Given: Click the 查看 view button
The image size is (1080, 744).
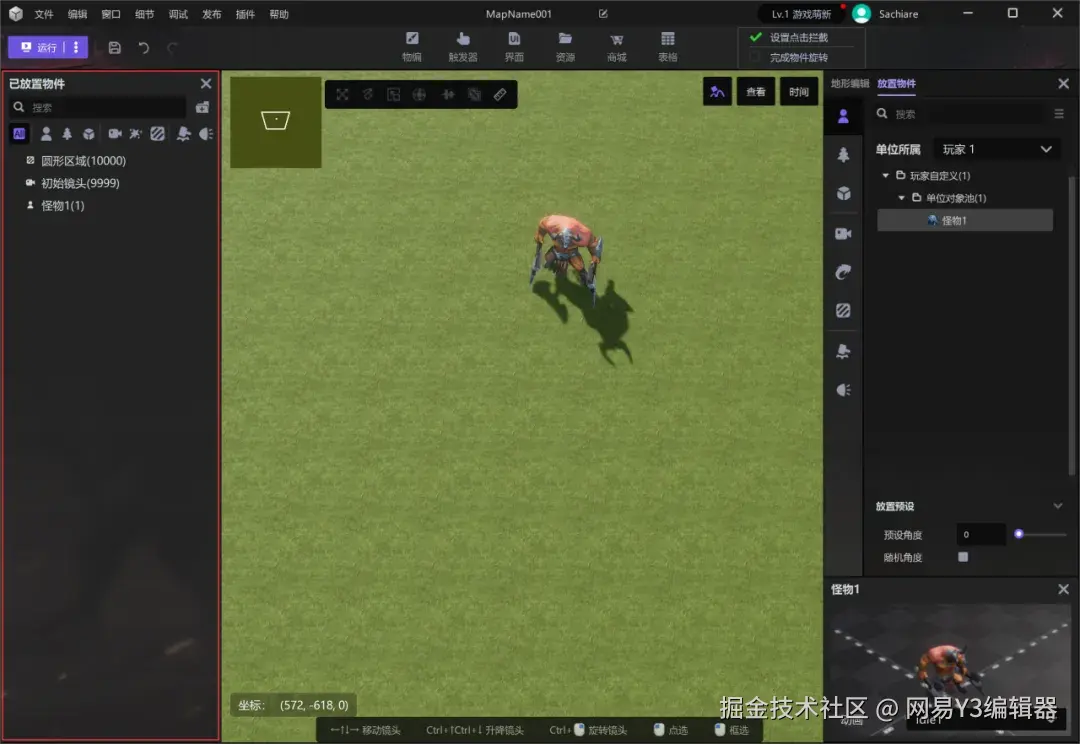Looking at the screenshot, I should [x=756, y=92].
